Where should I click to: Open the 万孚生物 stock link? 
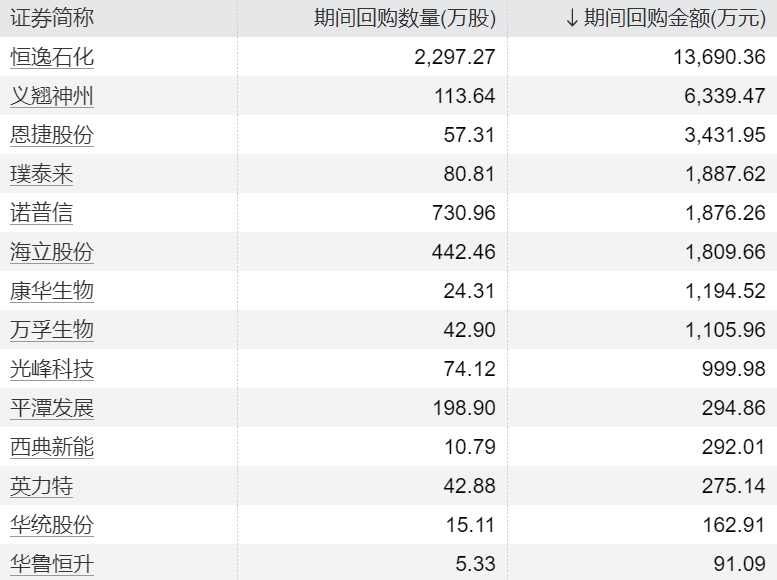click(52, 330)
